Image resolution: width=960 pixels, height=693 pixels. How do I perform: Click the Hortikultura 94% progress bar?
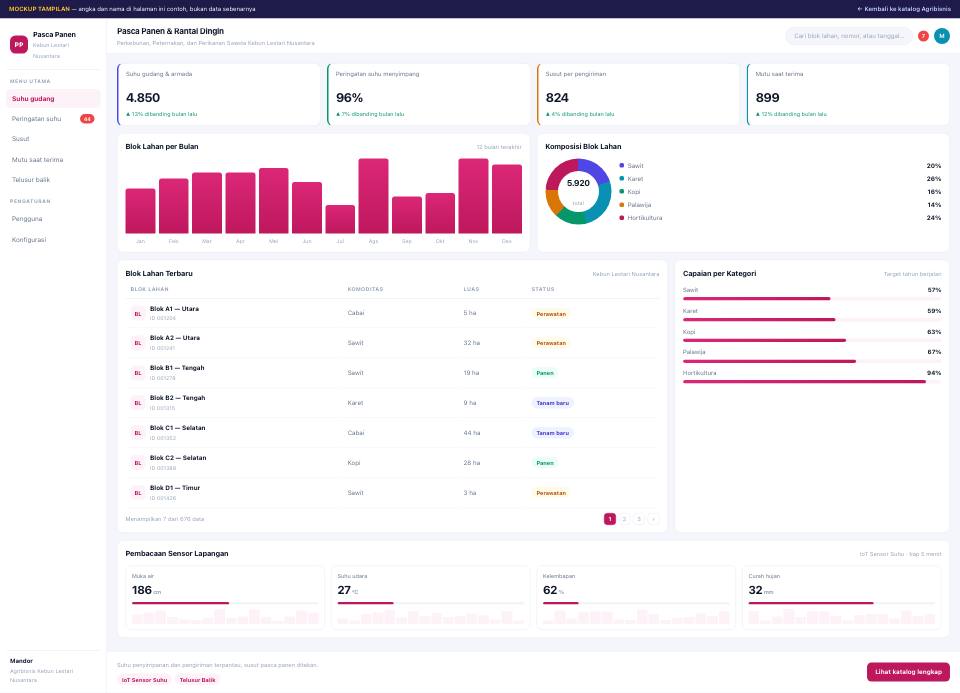812,381
